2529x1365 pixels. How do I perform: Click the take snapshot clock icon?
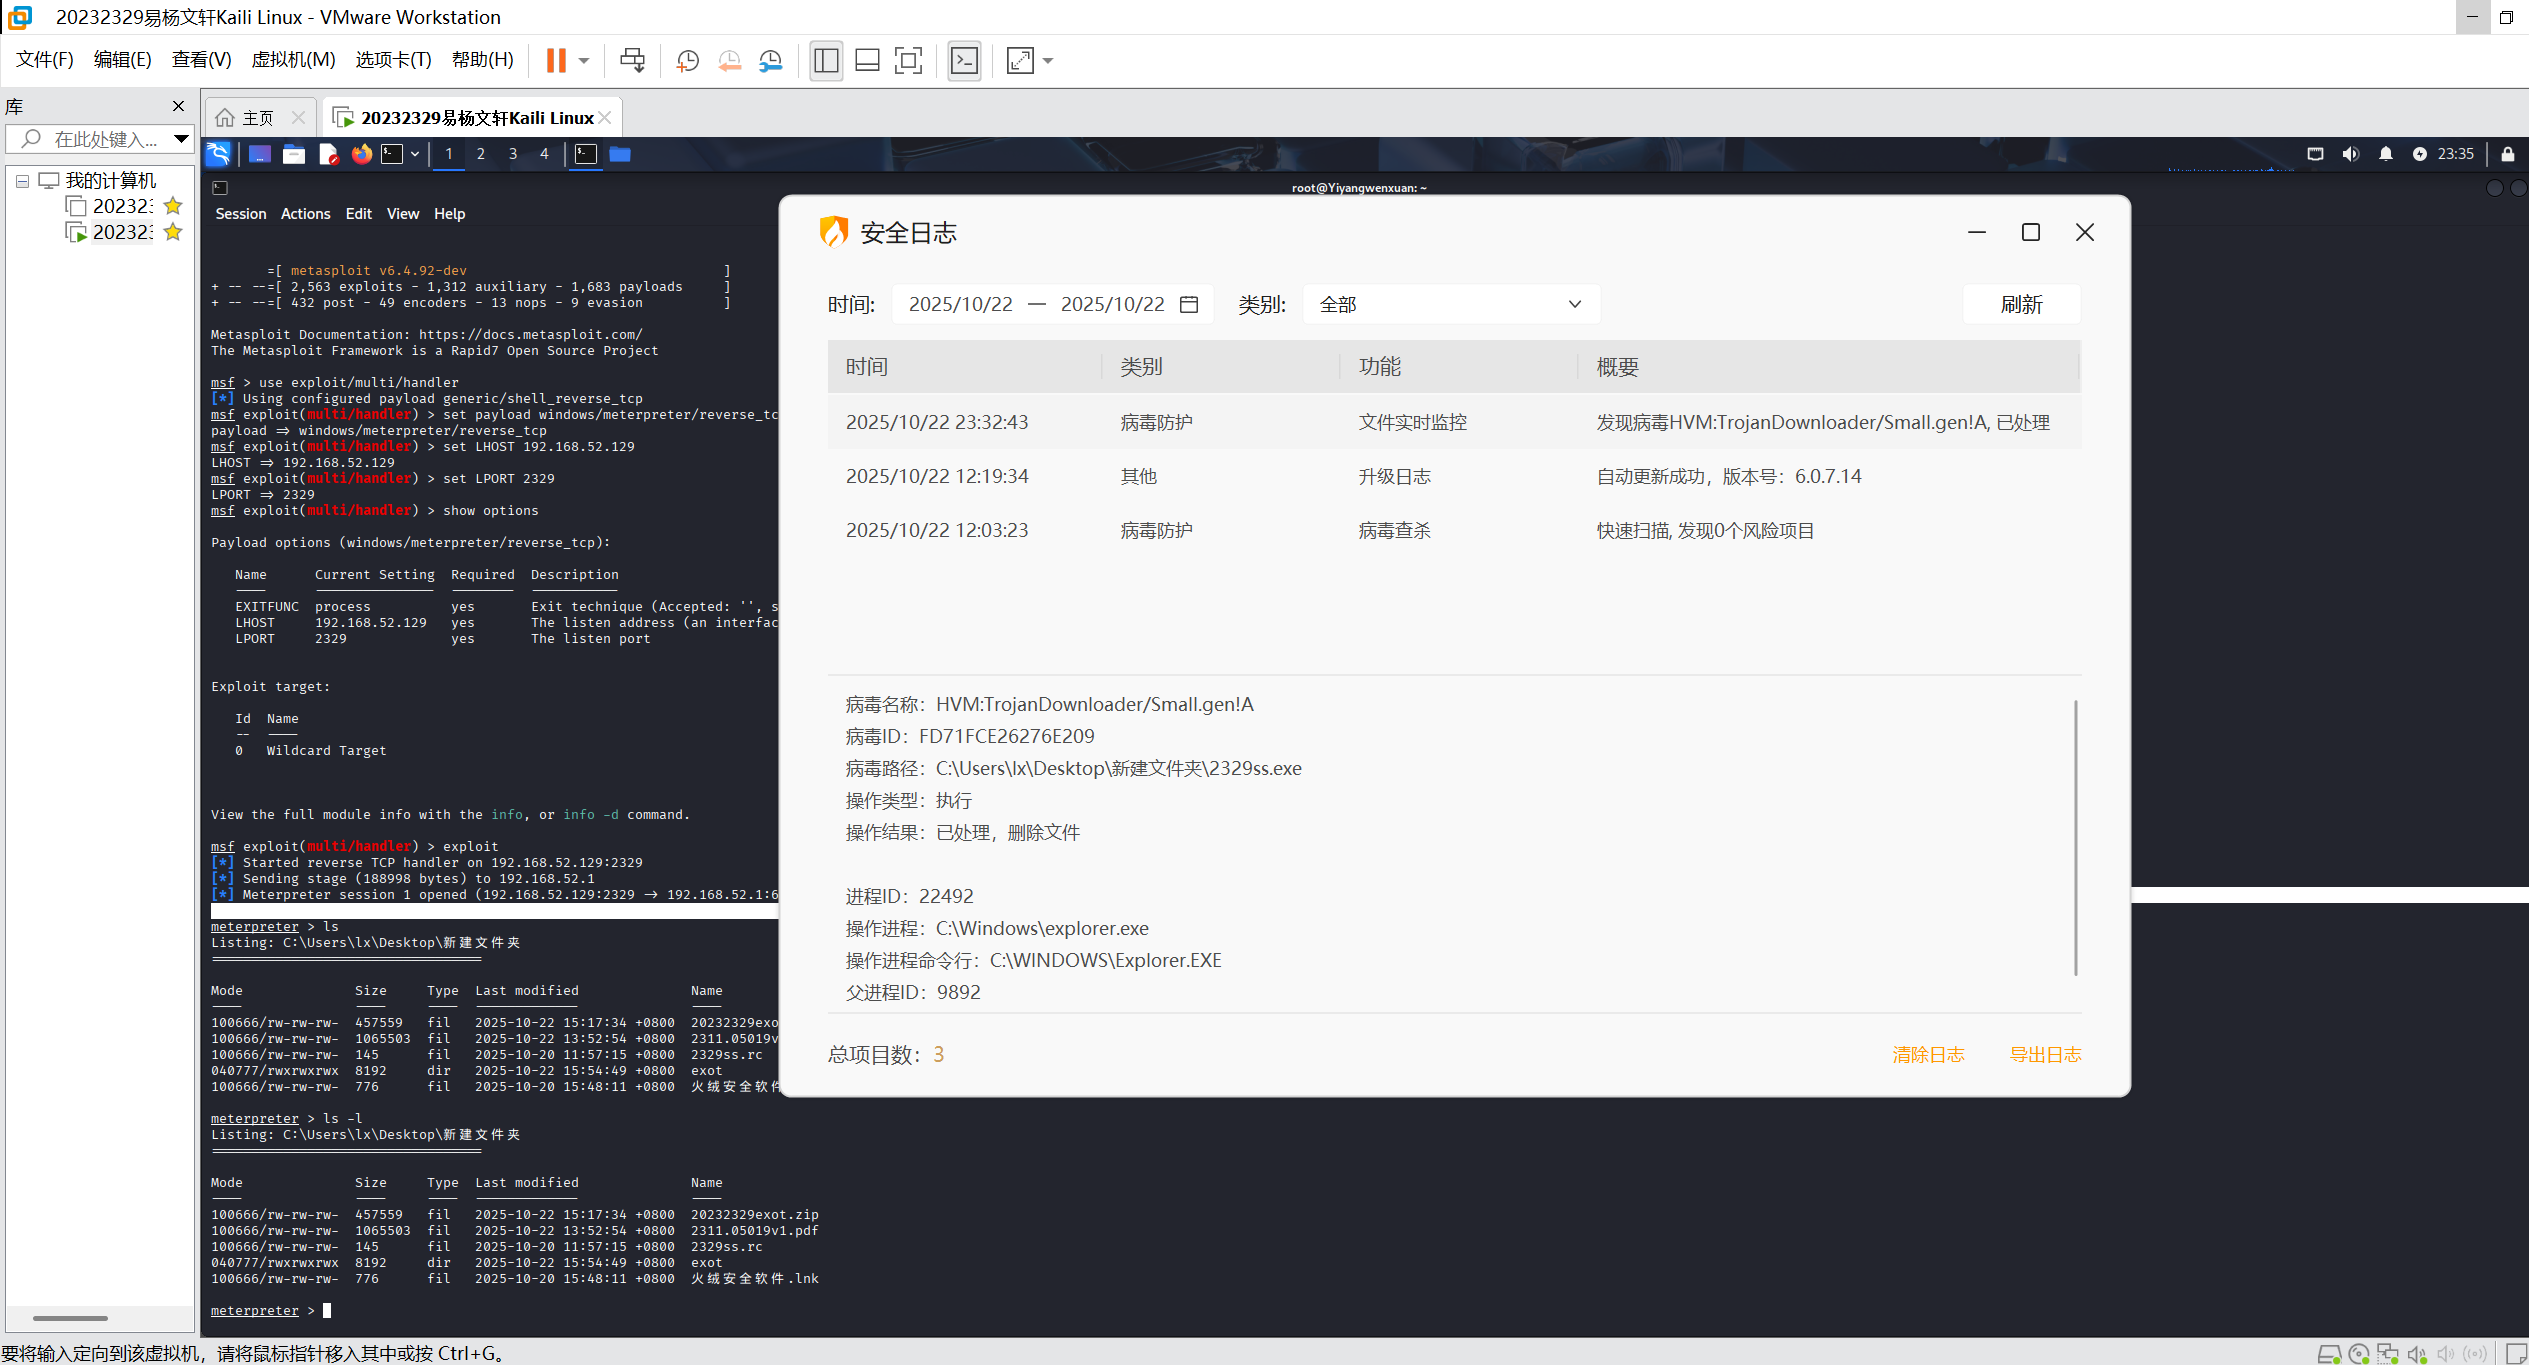pyautogui.click(x=687, y=60)
